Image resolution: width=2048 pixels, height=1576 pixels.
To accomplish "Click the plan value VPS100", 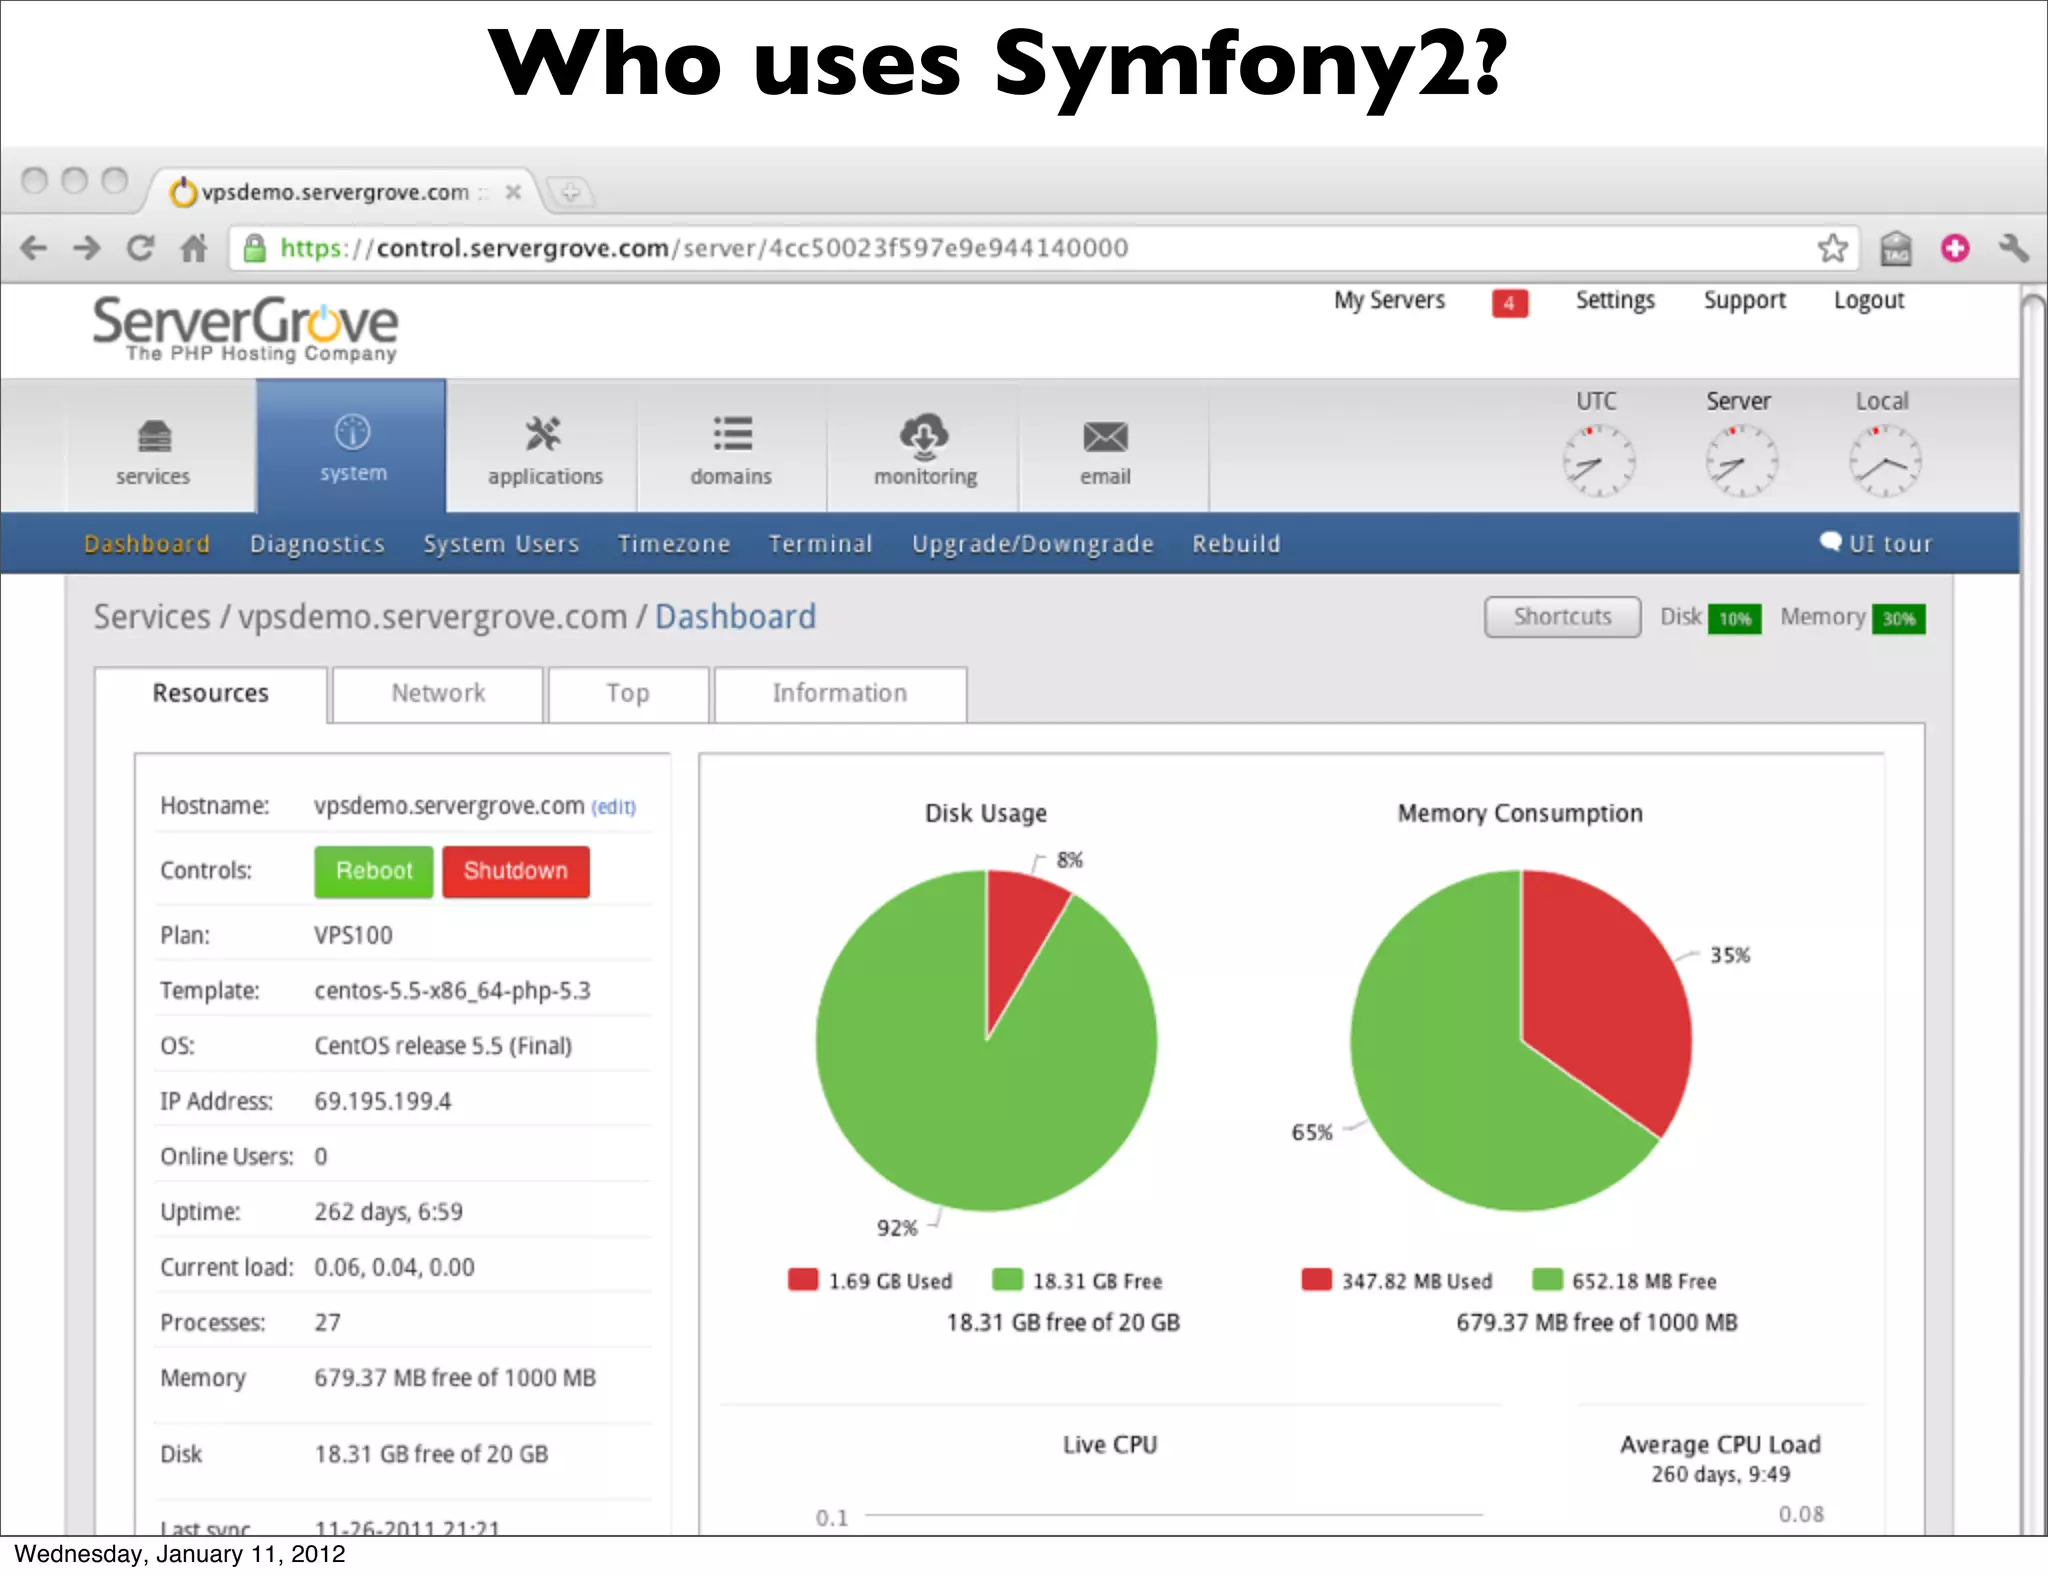I will pos(353,935).
